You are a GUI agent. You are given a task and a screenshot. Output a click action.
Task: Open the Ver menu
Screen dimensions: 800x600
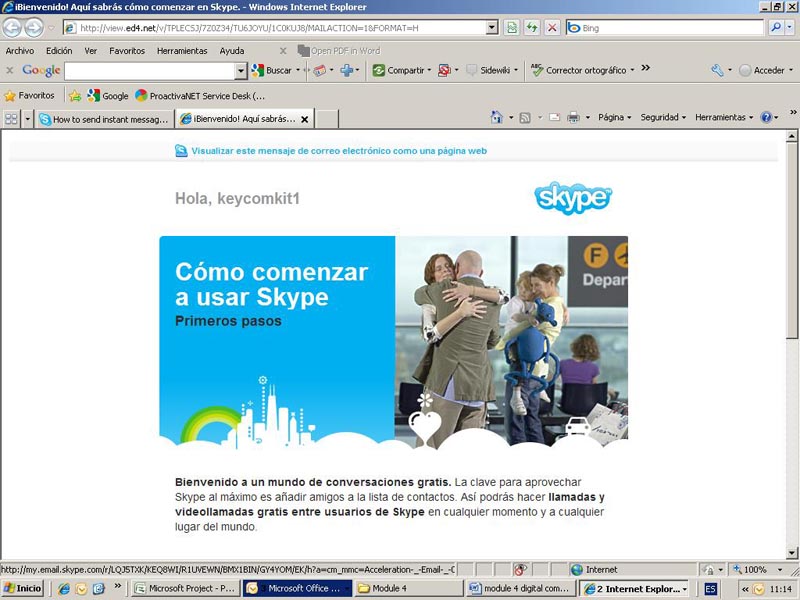coord(91,51)
